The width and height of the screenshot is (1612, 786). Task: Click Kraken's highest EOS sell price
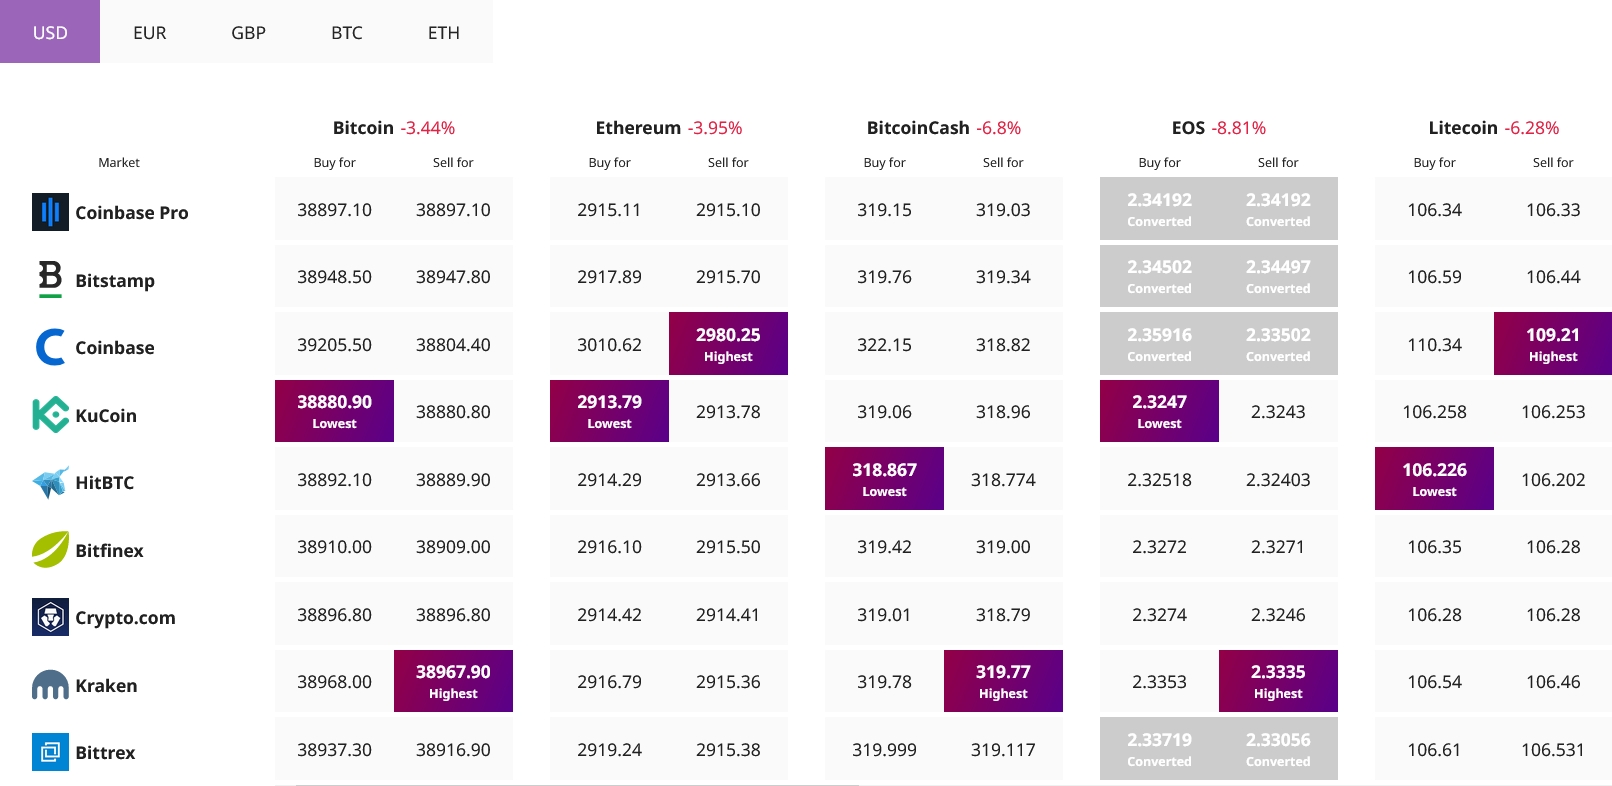[x=1278, y=681]
